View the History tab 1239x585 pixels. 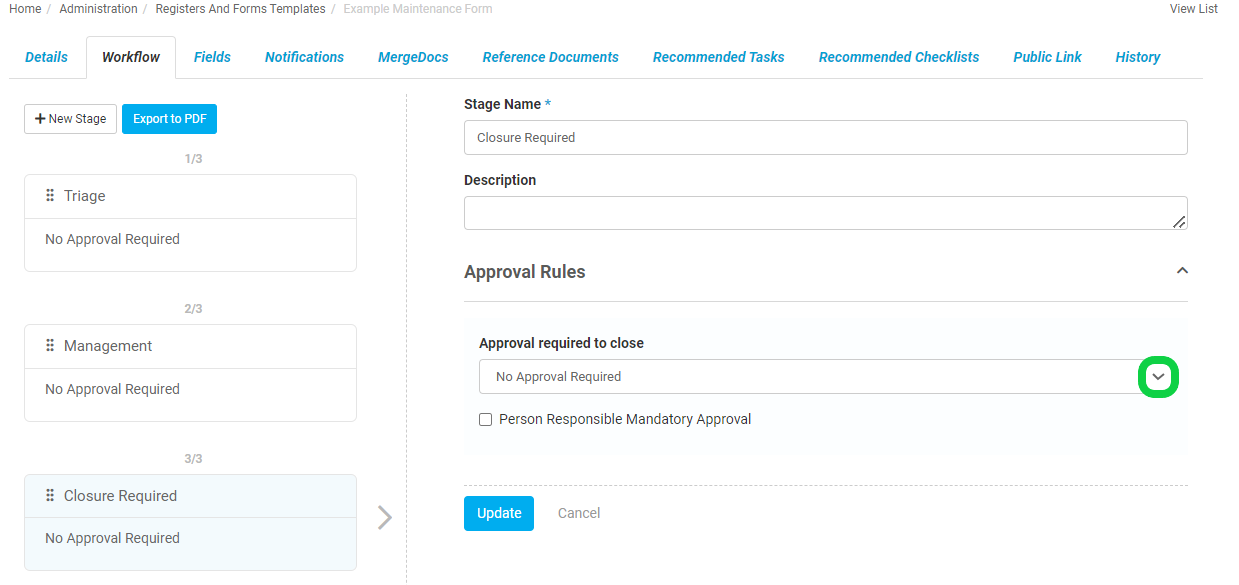click(1138, 57)
